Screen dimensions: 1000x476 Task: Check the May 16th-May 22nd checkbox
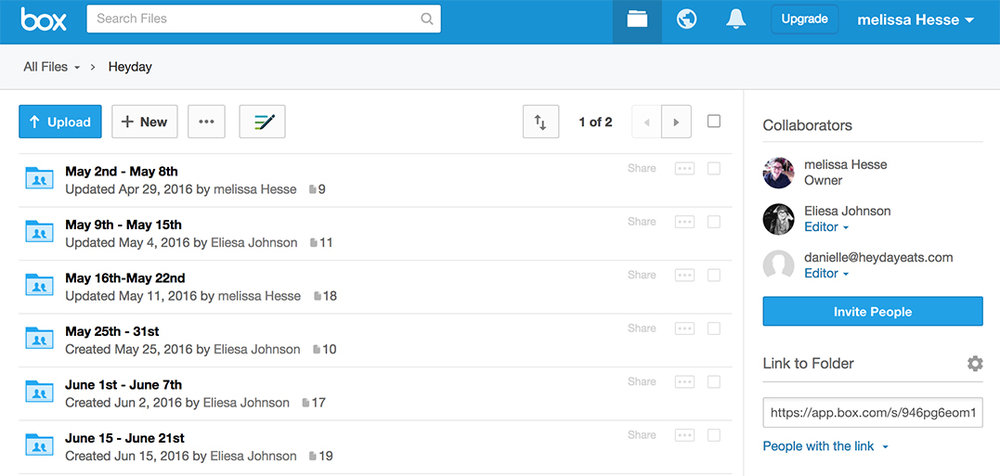click(x=714, y=275)
